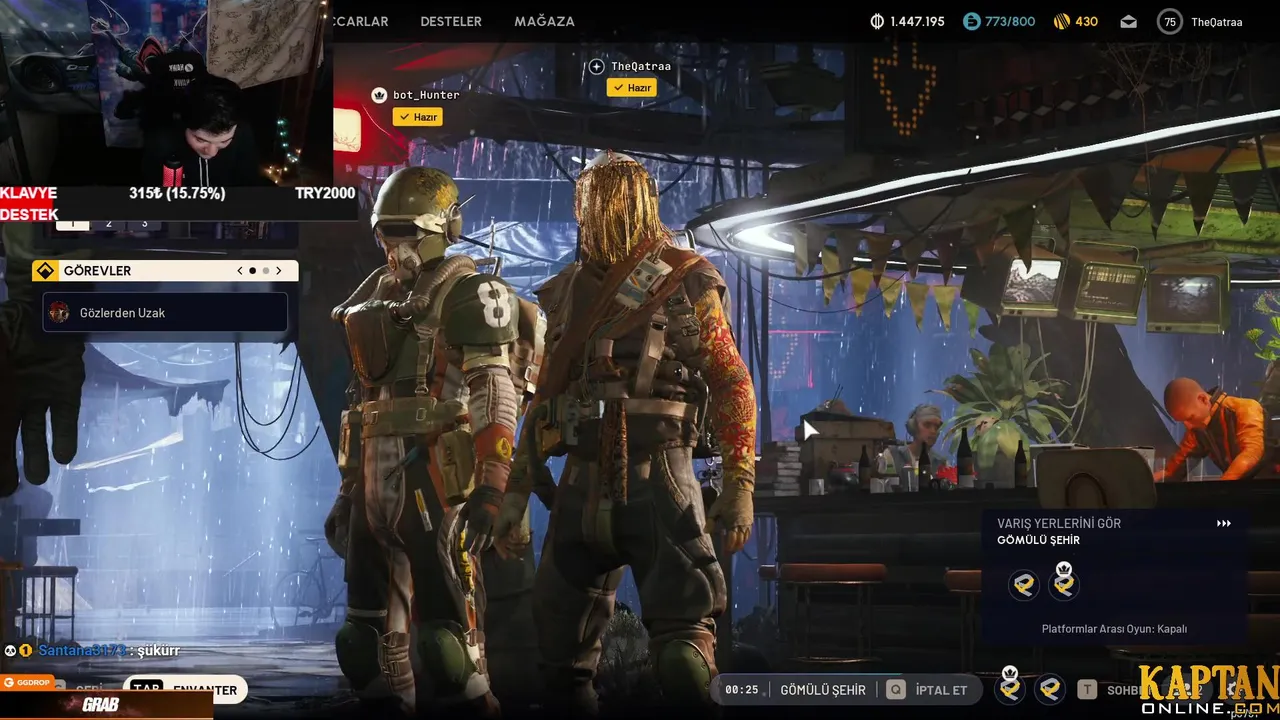Cancel matchmaking with İPTAL ET
The height and width of the screenshot is (720, 1280).
pyautogui.click(x=942, y=690)
